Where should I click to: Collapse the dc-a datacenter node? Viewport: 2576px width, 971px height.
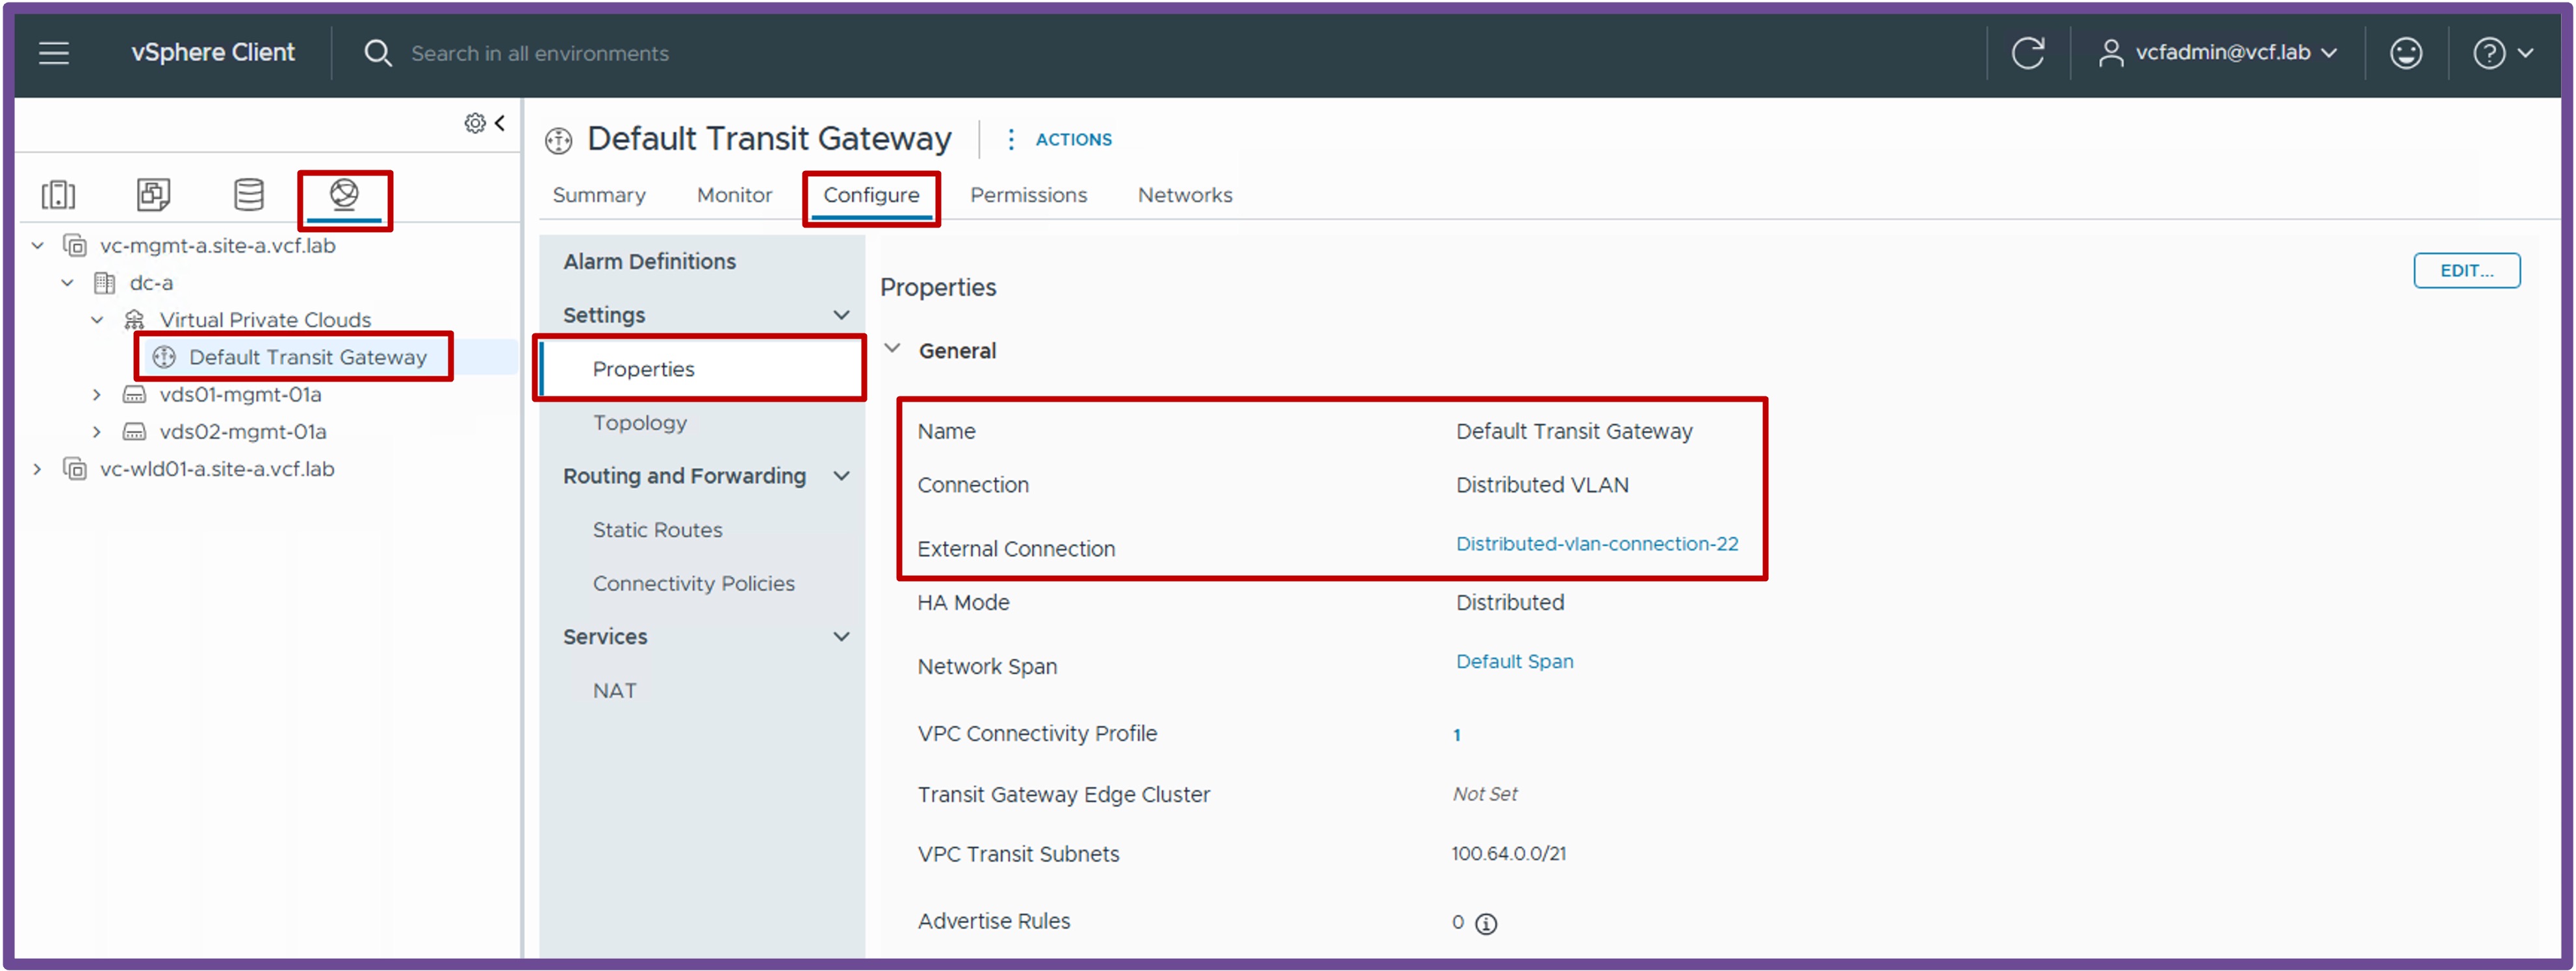pyautogui.click(x=67, y=283)
